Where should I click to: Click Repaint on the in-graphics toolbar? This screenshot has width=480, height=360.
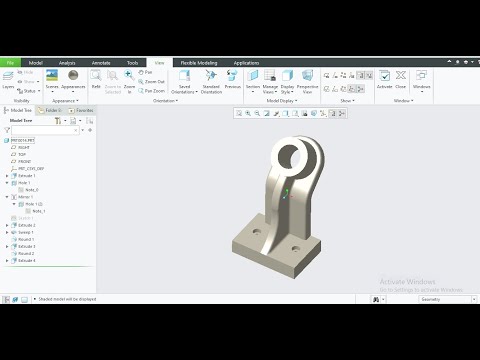267,114
